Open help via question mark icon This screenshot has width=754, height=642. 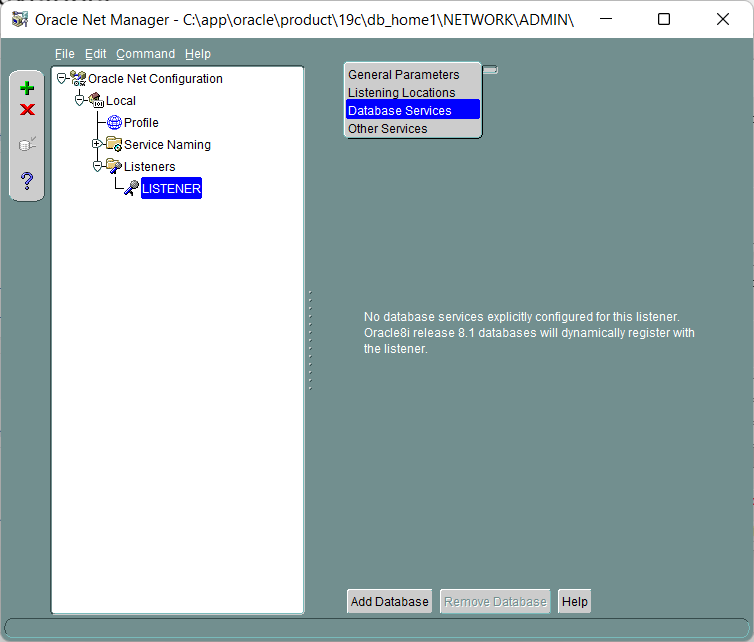tap(27, 181)
